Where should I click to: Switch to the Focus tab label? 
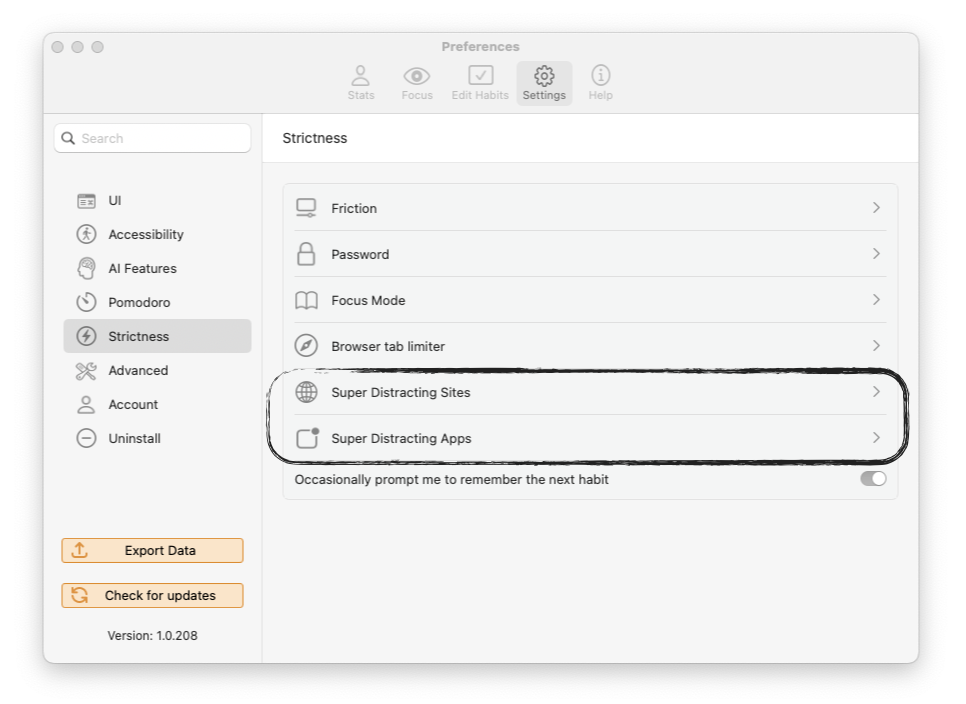point(417,95)
